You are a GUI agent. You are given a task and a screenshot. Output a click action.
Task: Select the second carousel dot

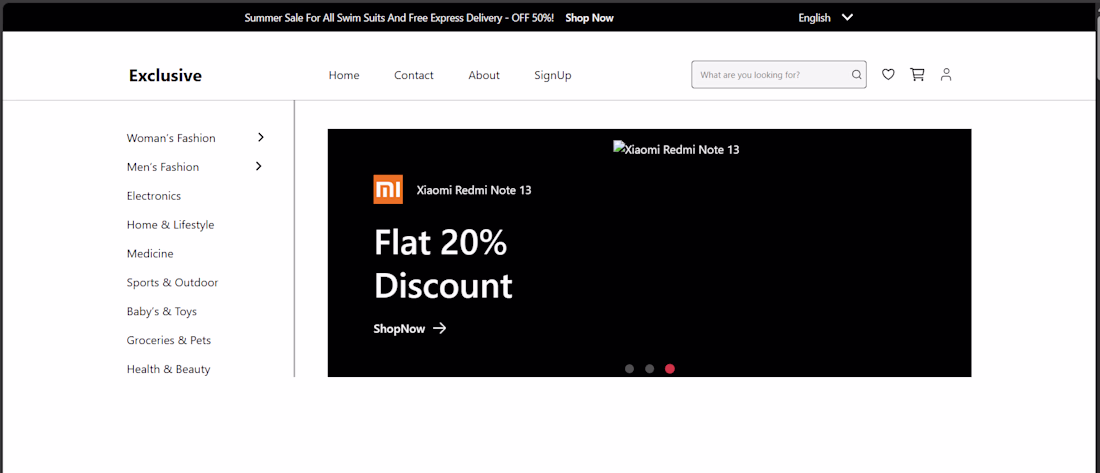(650, 368)
